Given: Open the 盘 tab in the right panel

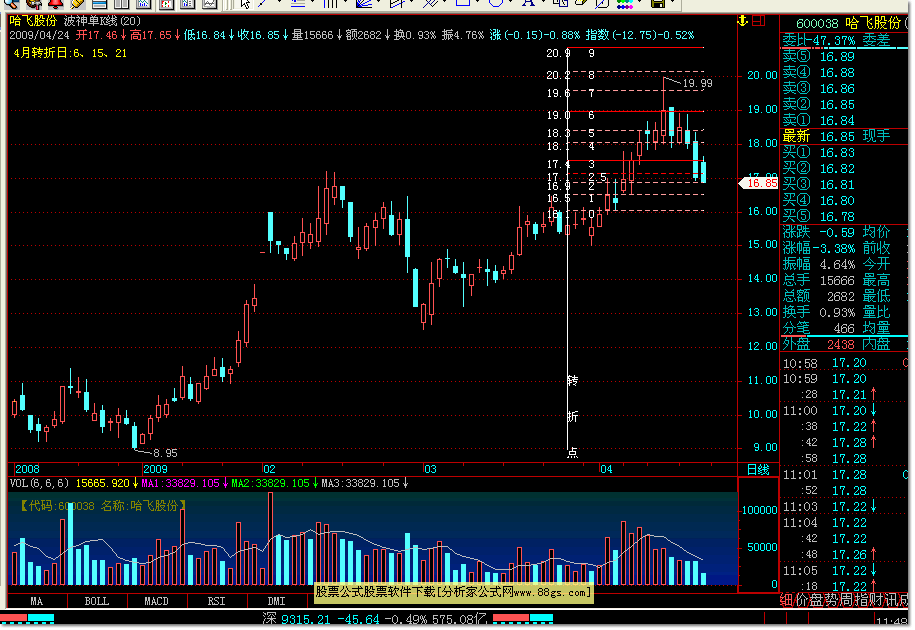Looking at the screenshot, I should click(x=816, y=600).
